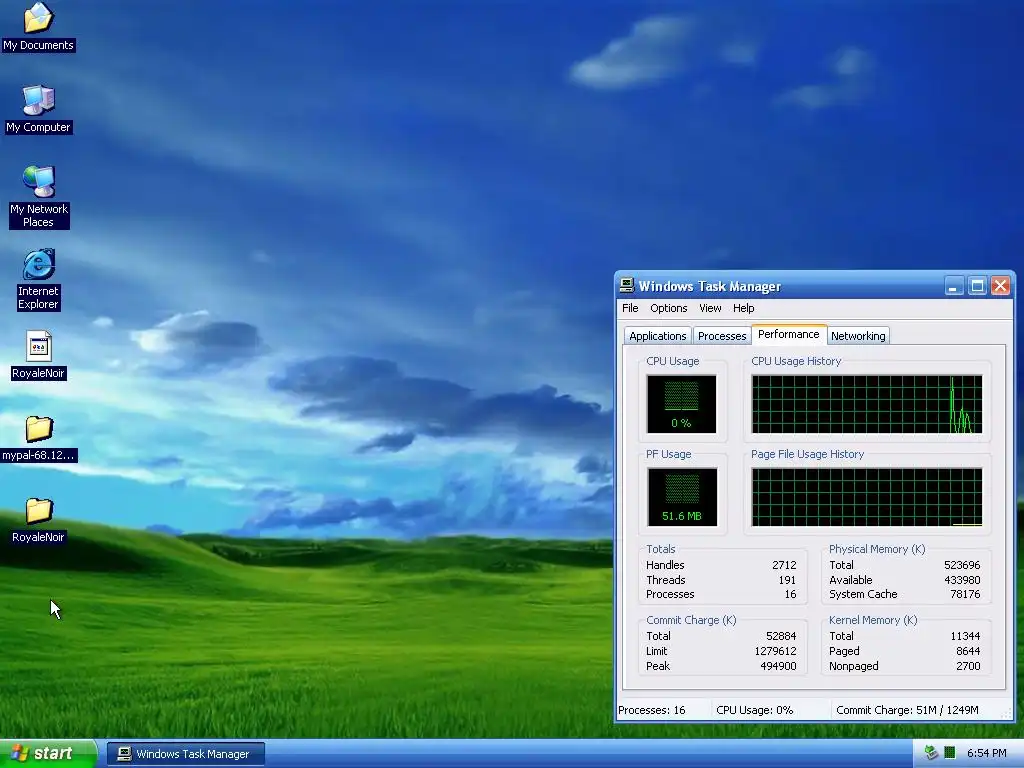Click the CPU Usage History graph
The height and width of the screenshot is (768, 1024).
click(867, 404)
